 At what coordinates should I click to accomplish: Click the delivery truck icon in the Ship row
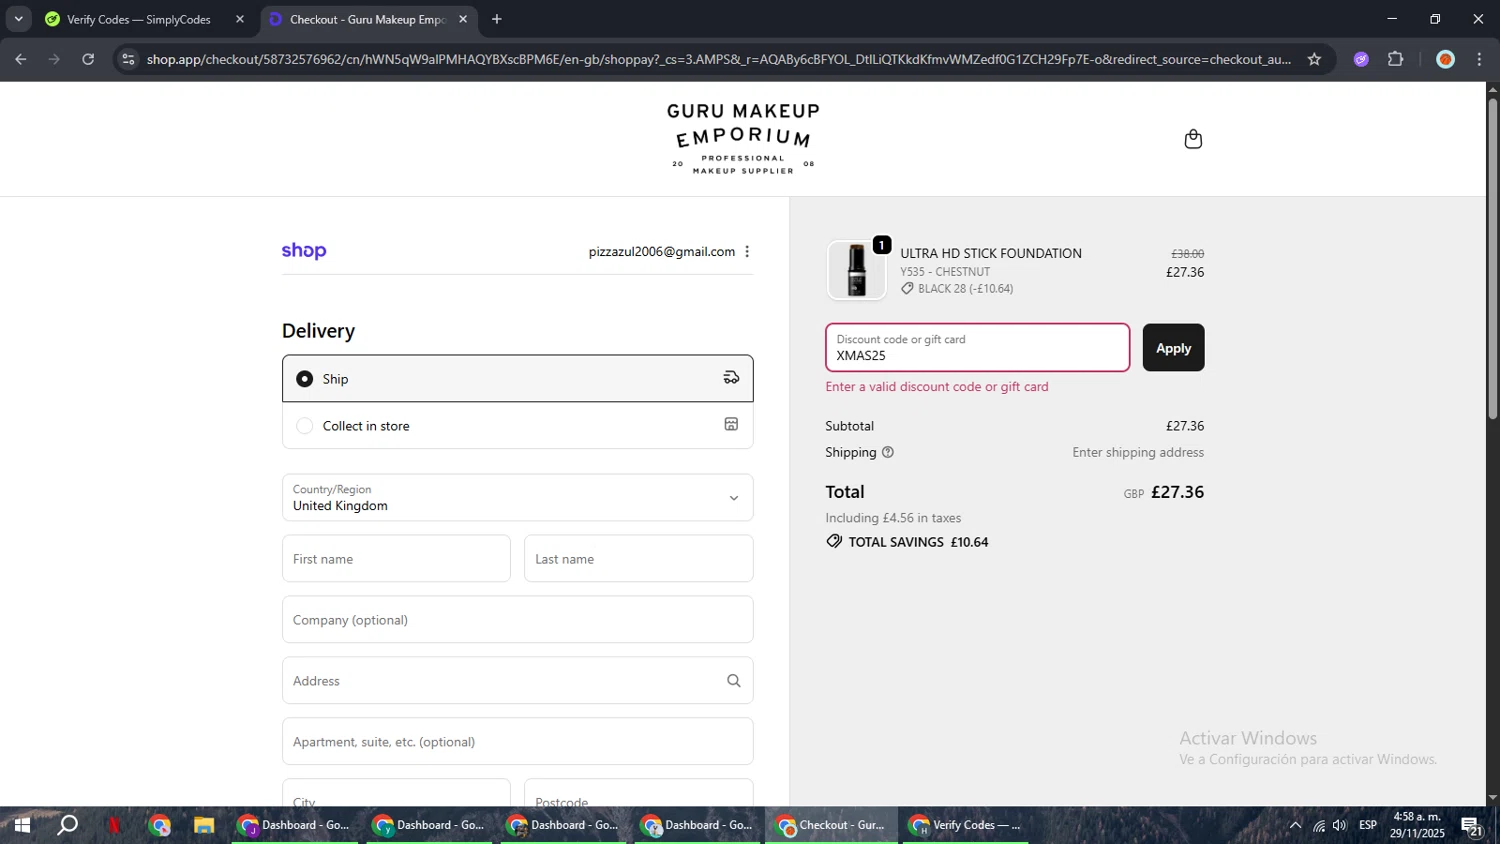(731, 378)
